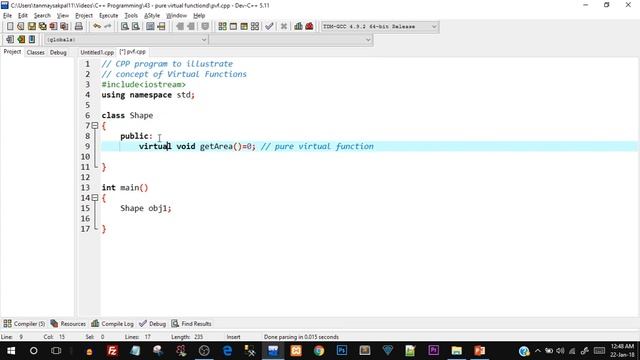Create a new source file from toolbar
This screenshot has width=640, height=360.
10,27
